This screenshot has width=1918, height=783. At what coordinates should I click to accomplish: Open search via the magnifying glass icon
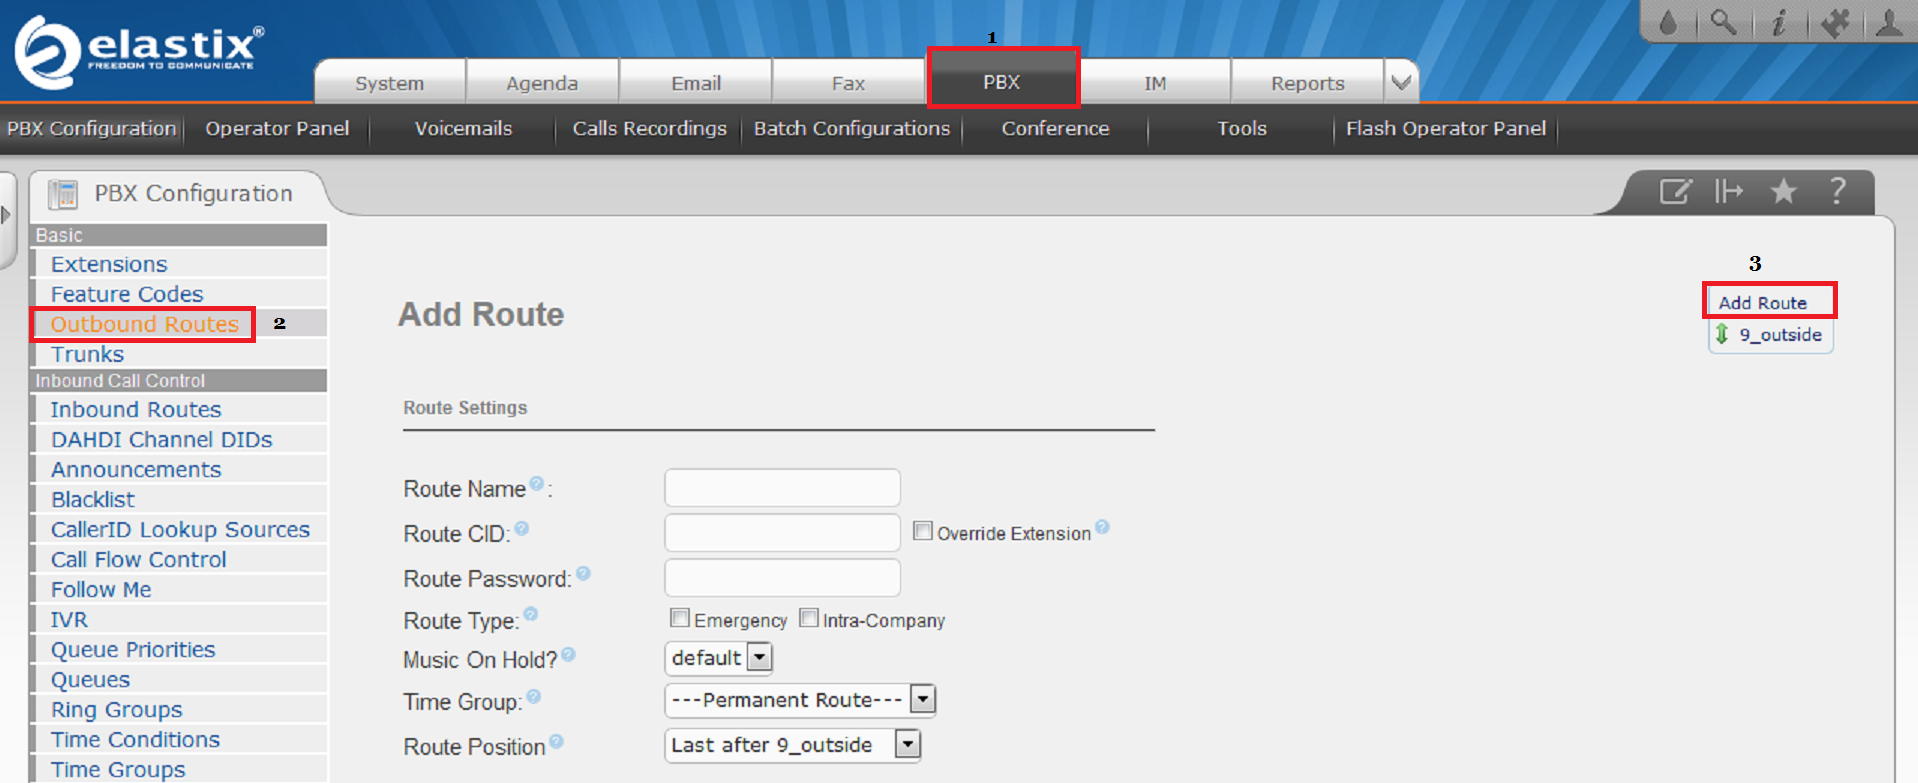[1723, 22]
